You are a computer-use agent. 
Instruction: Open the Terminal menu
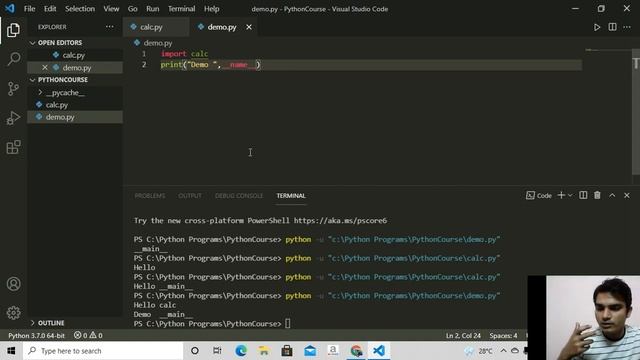181,9
